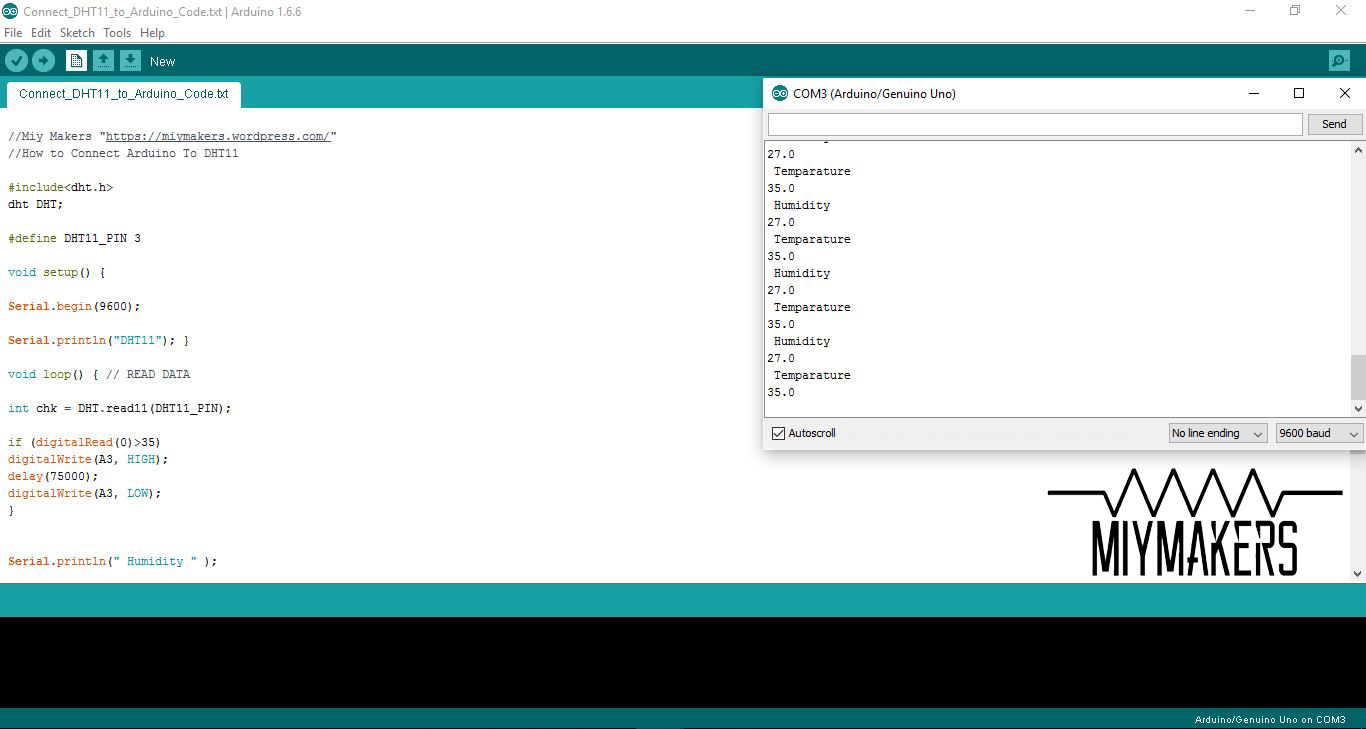Click the Arduino logo in main title bar
This screenshot has width=1366, height=729.
(x=10, y=12)
